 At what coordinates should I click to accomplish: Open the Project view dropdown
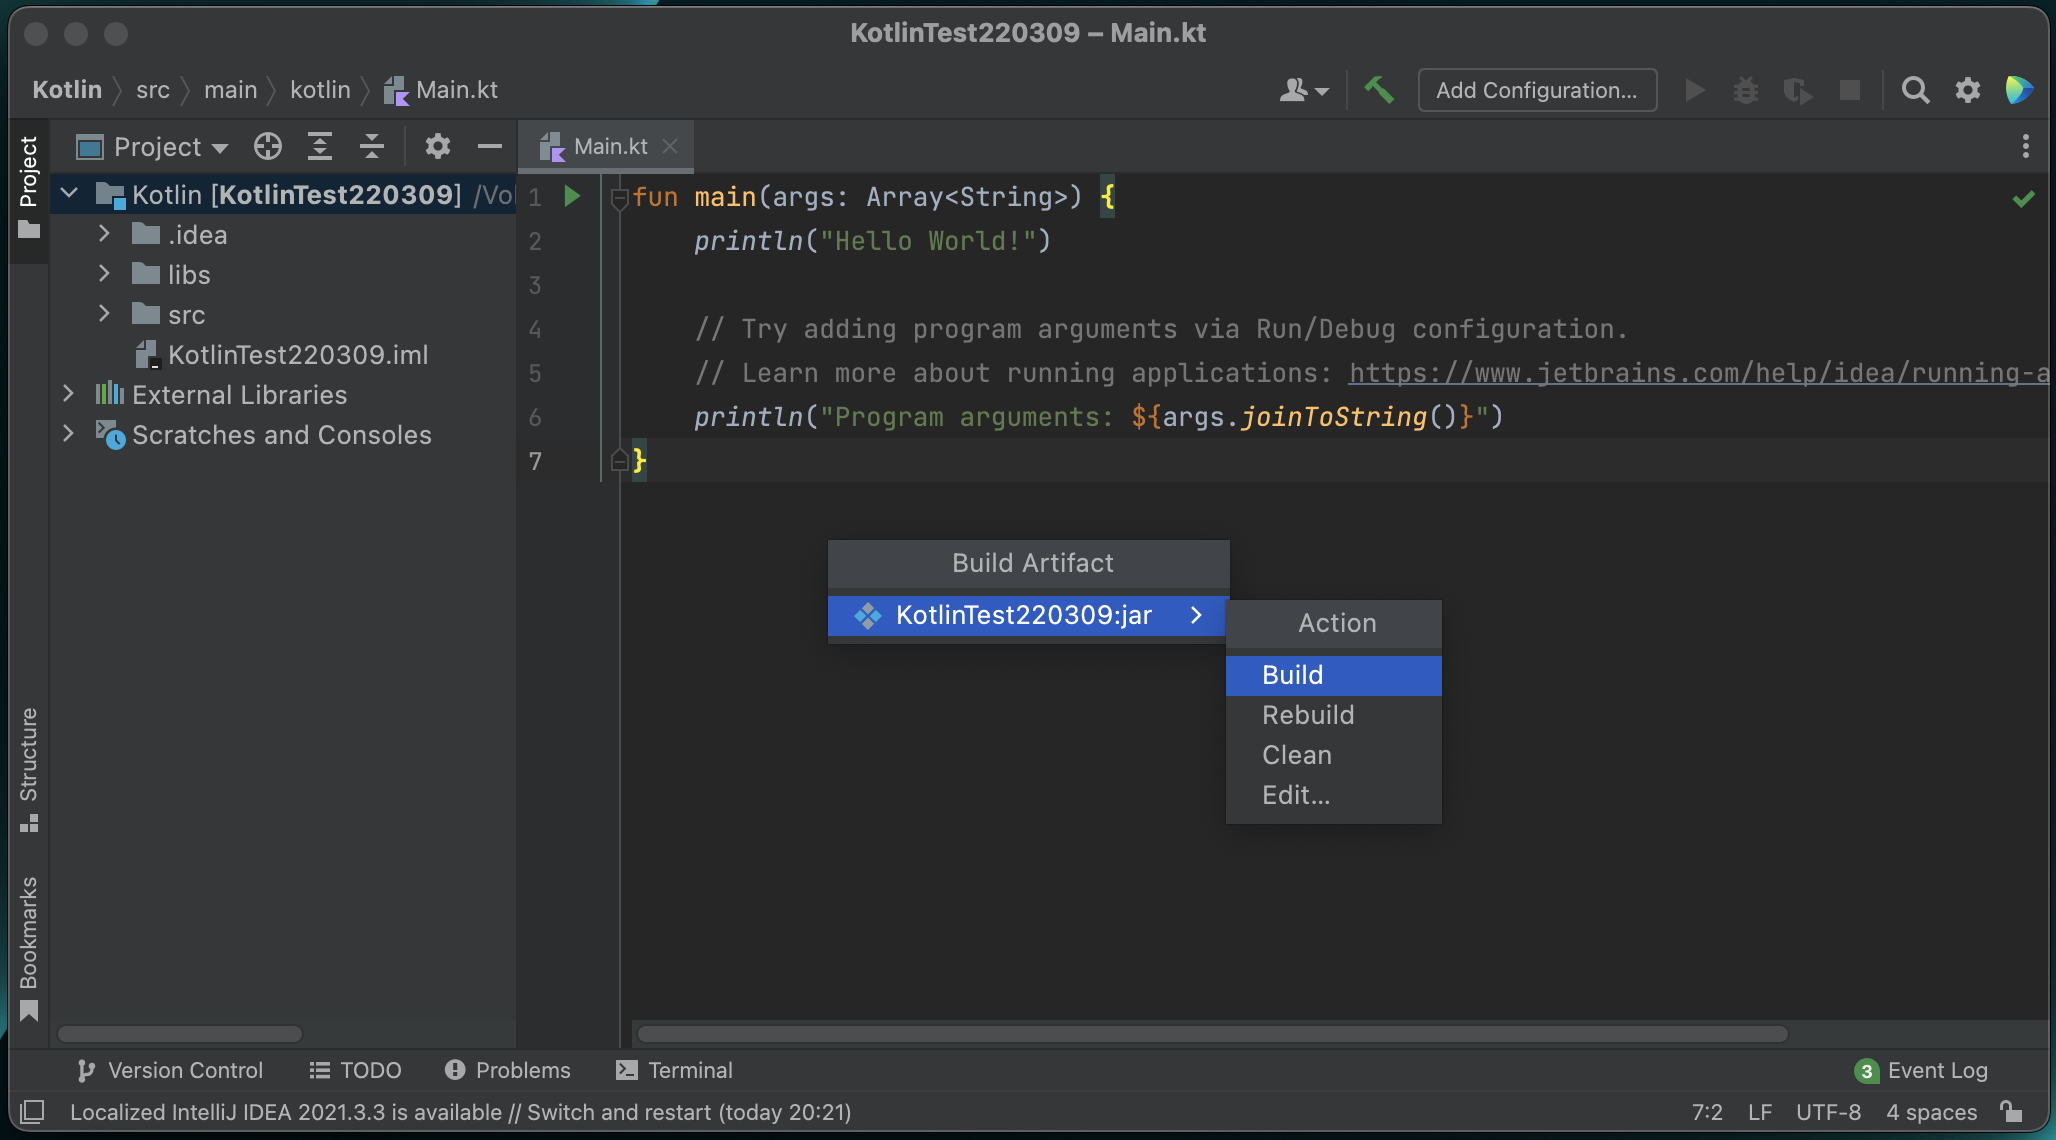[x=154, y=146]
